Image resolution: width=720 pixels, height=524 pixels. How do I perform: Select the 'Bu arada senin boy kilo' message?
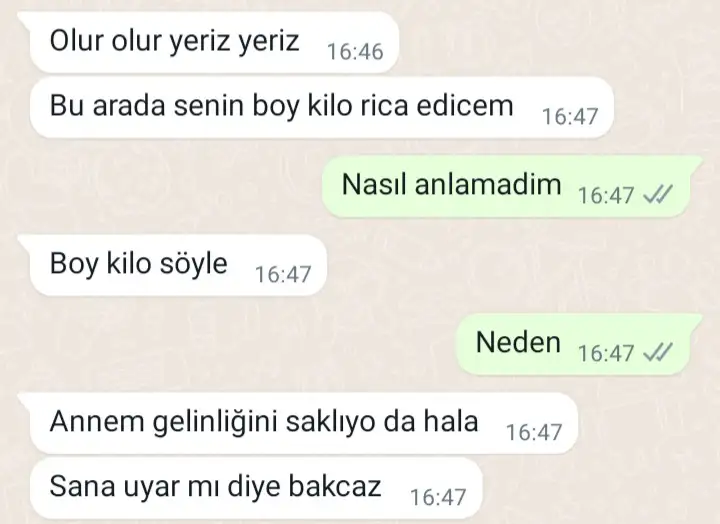322,107
